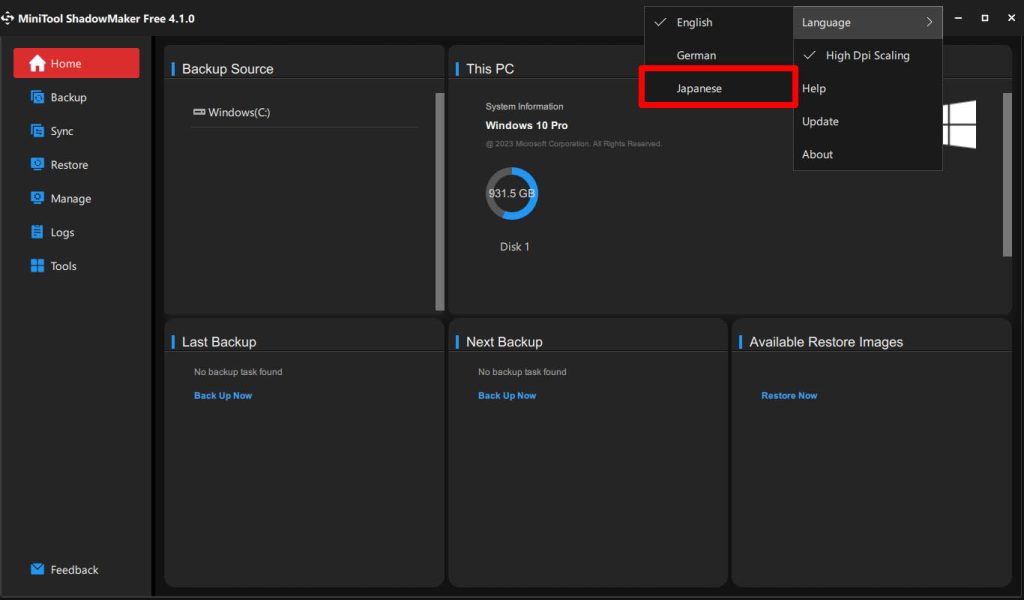Click Sync label in the sidebar

[x=62, y=131]
